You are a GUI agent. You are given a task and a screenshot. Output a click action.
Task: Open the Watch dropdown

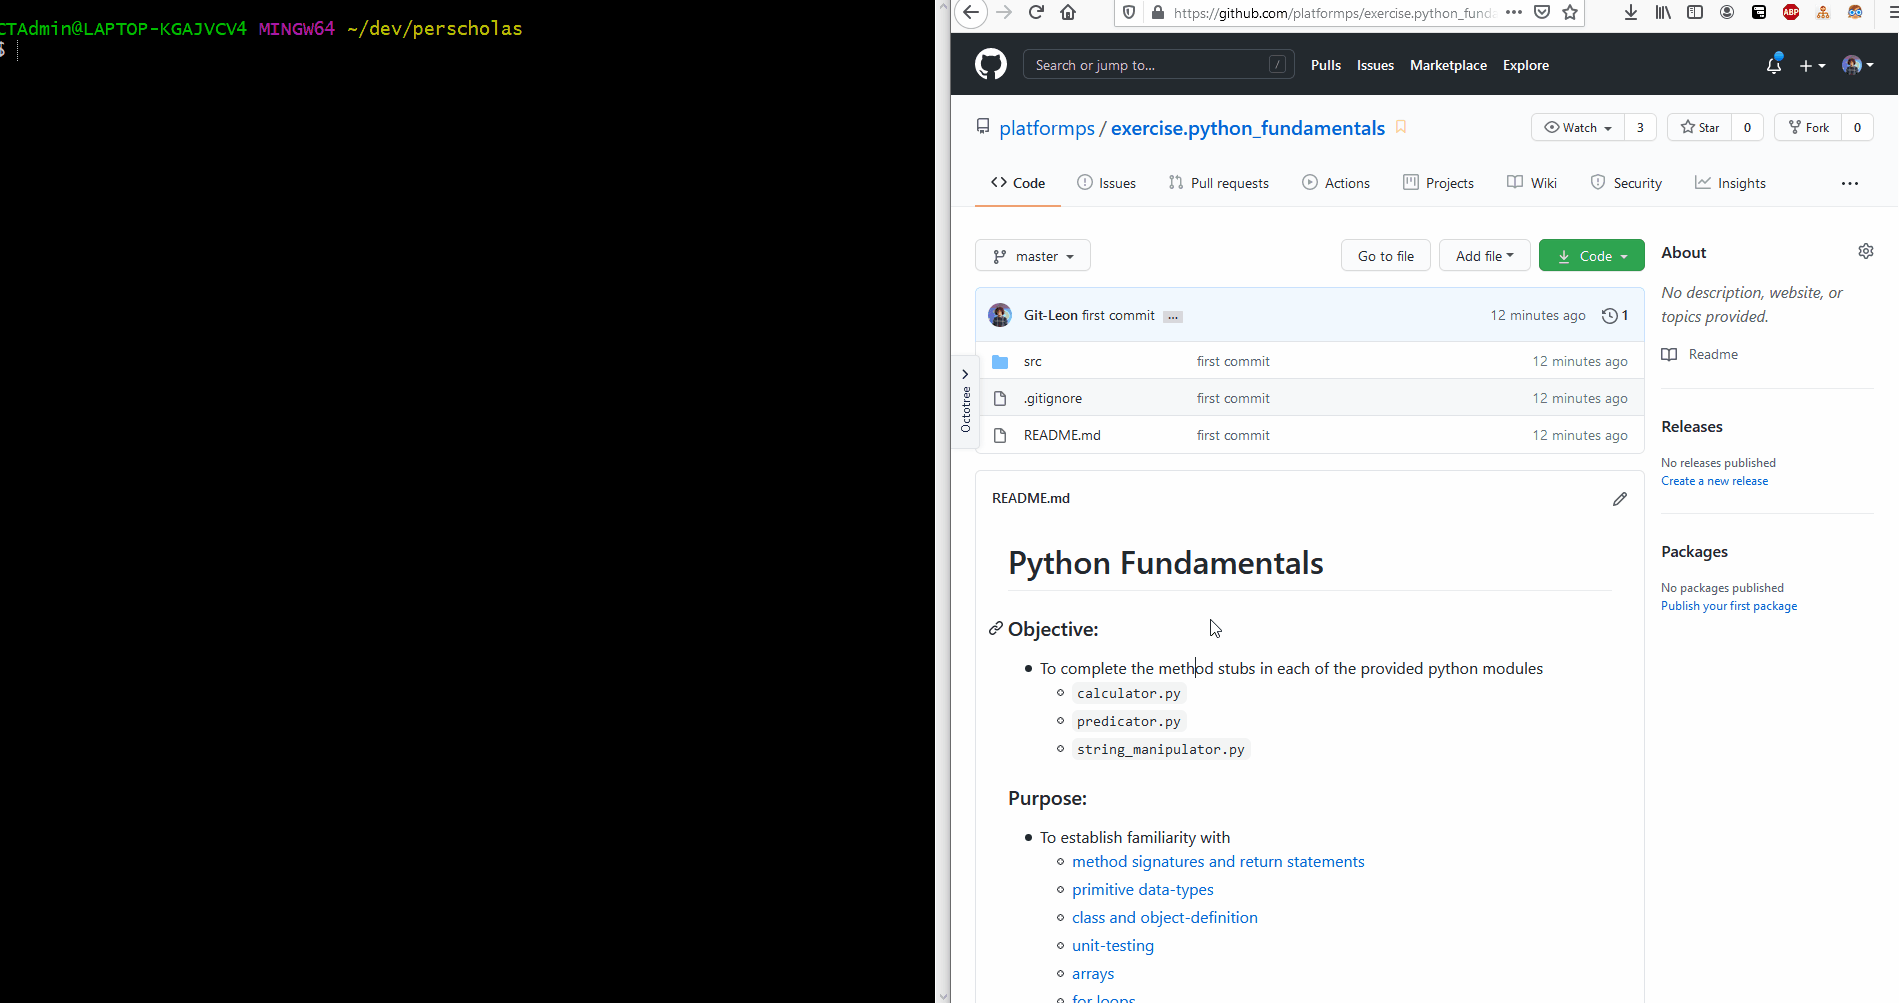pos(1578,127)
